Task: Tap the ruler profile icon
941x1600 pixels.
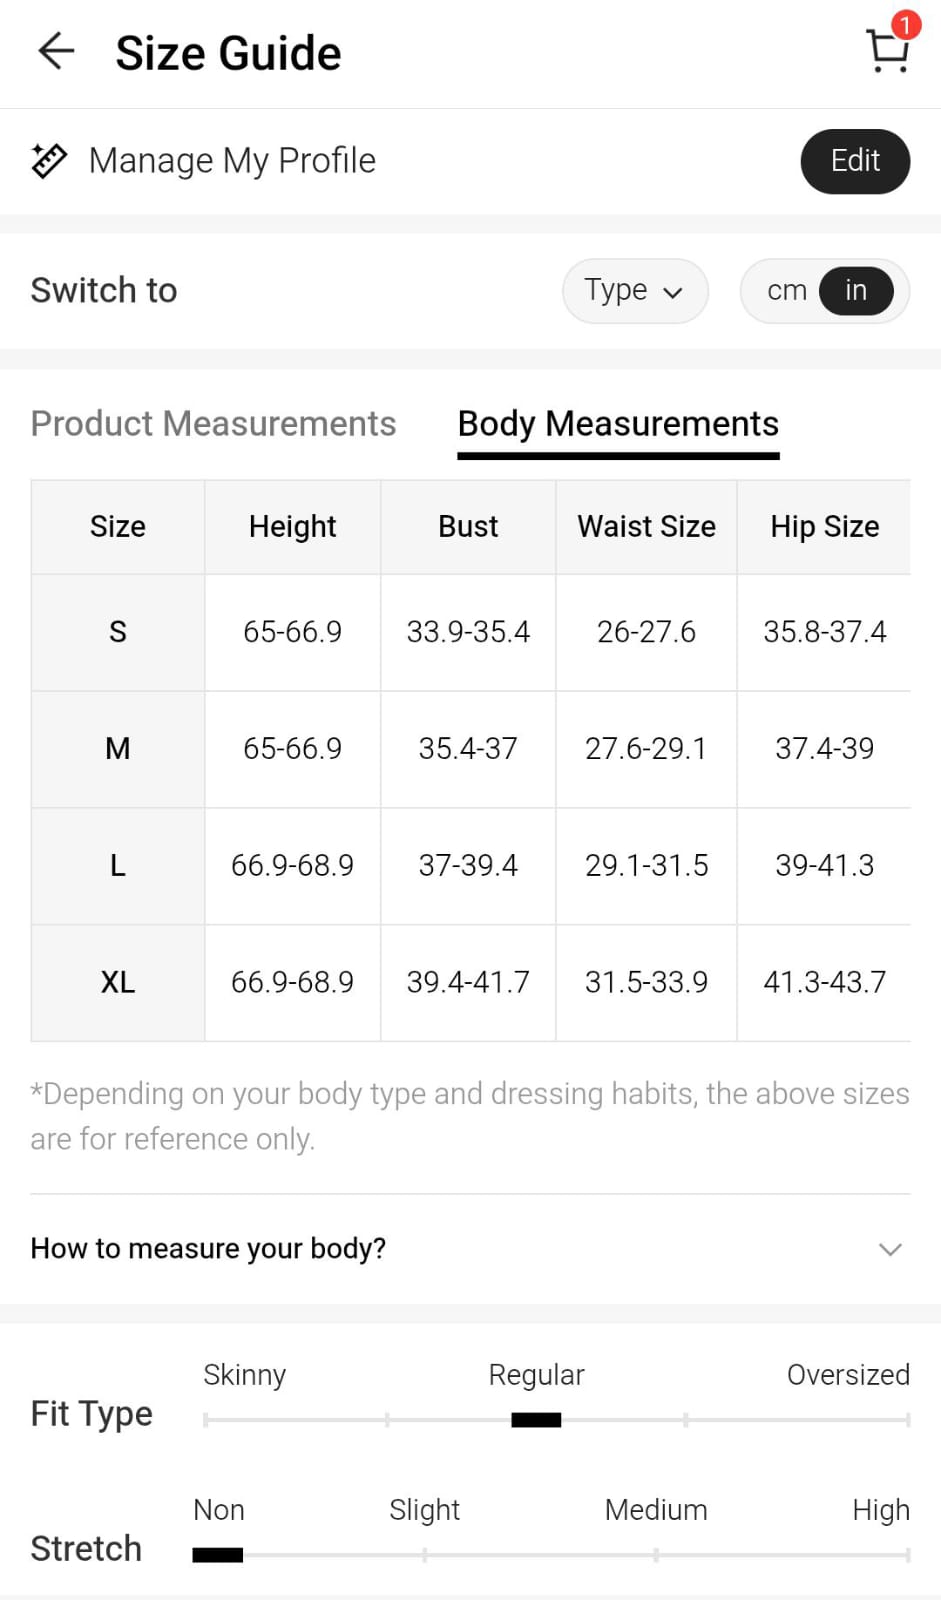Action: tap(49, 160)
